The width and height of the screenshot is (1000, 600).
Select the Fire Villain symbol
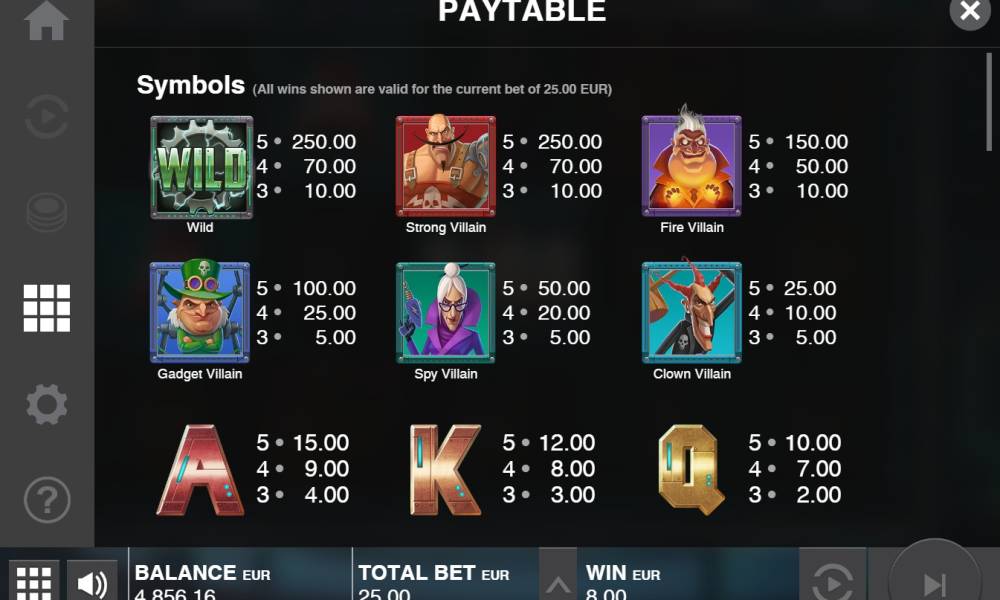pyautogui.click(x=691, y=163)
